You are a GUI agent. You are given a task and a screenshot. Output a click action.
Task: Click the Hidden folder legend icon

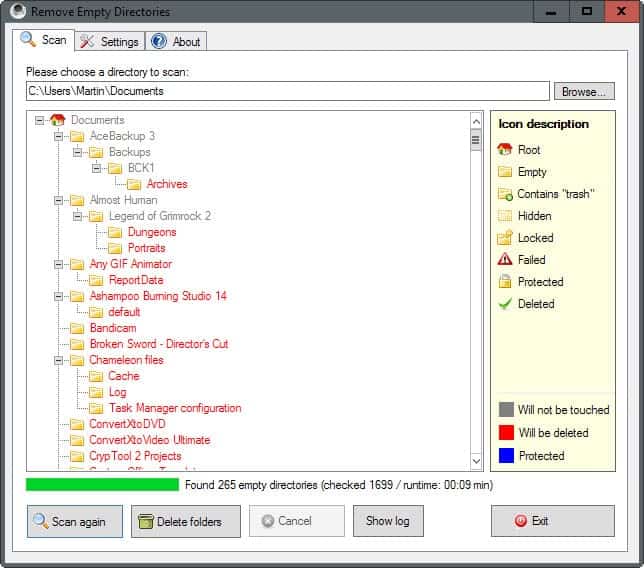click(505, 216)
